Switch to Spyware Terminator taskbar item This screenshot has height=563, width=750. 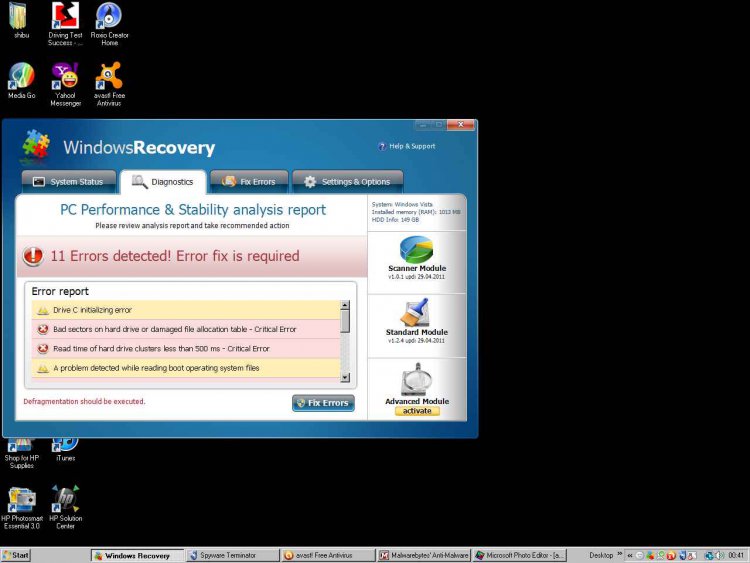233,555
